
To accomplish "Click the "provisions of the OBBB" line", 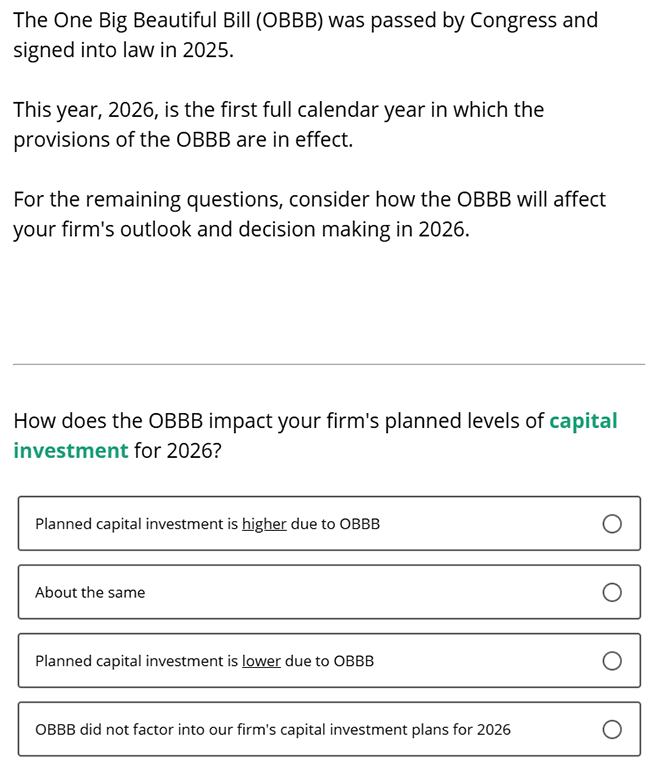I will click(183, 140).
